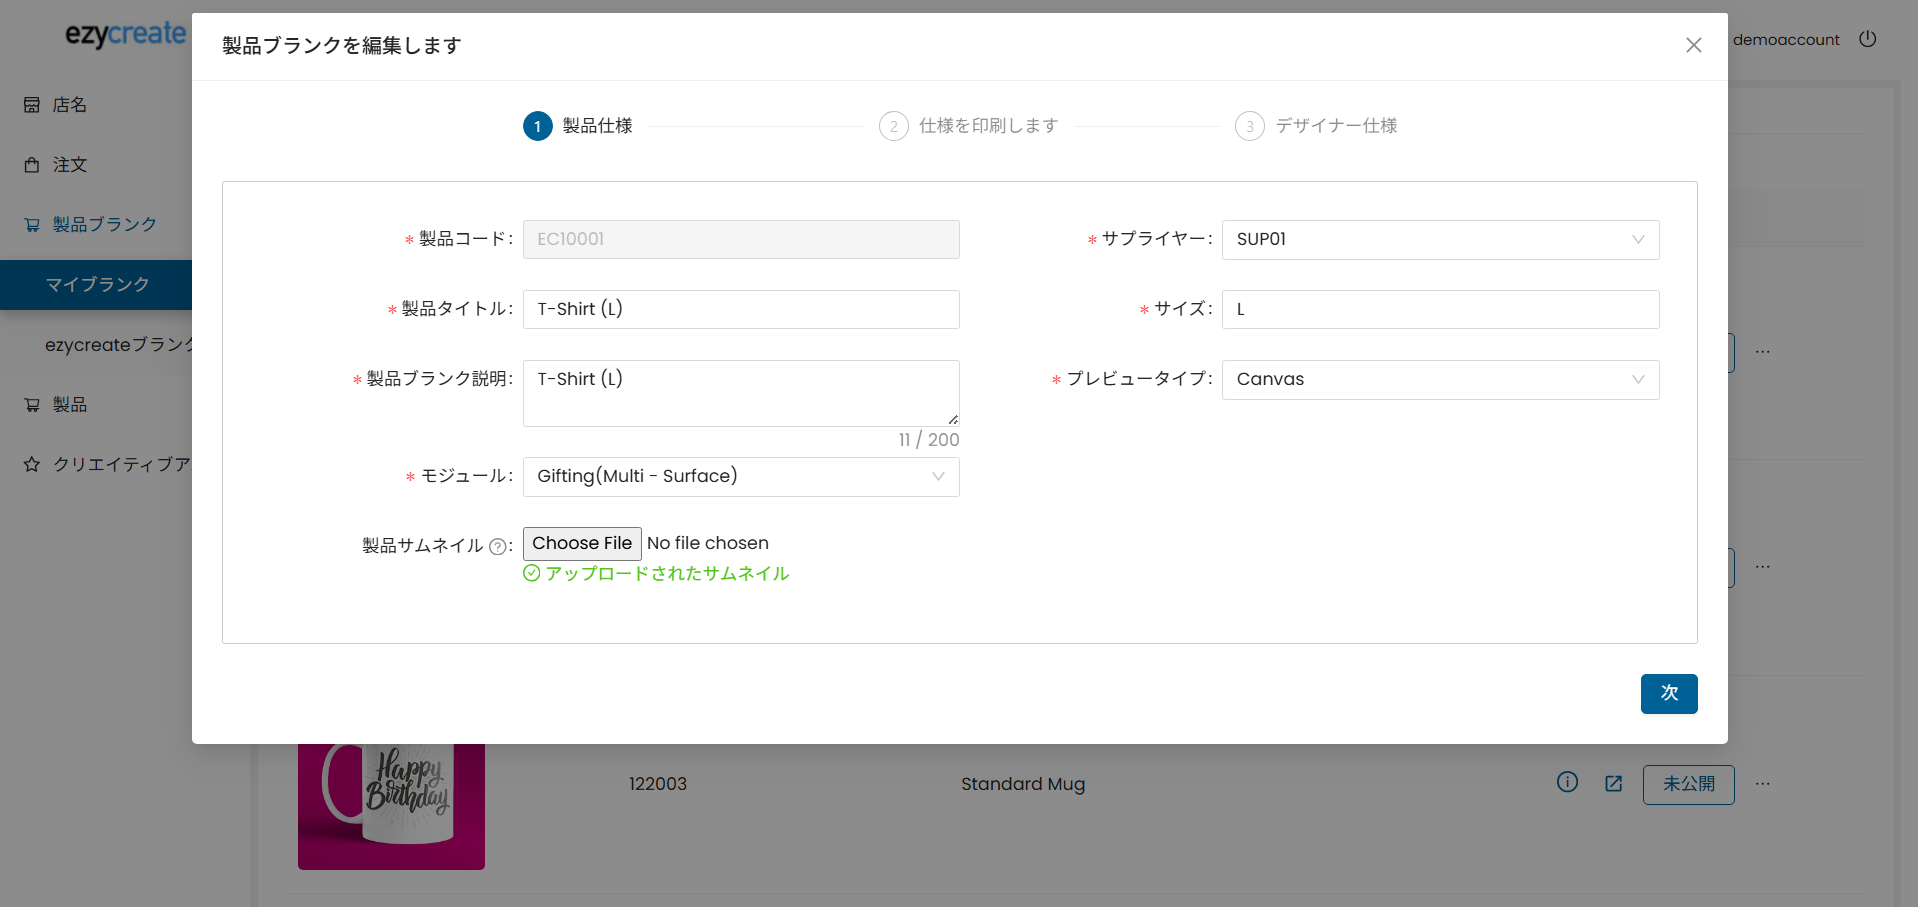Click the info icon for Standard Mug
The width and height of the screenshot is (1918, 907).
coord(1567,783)
